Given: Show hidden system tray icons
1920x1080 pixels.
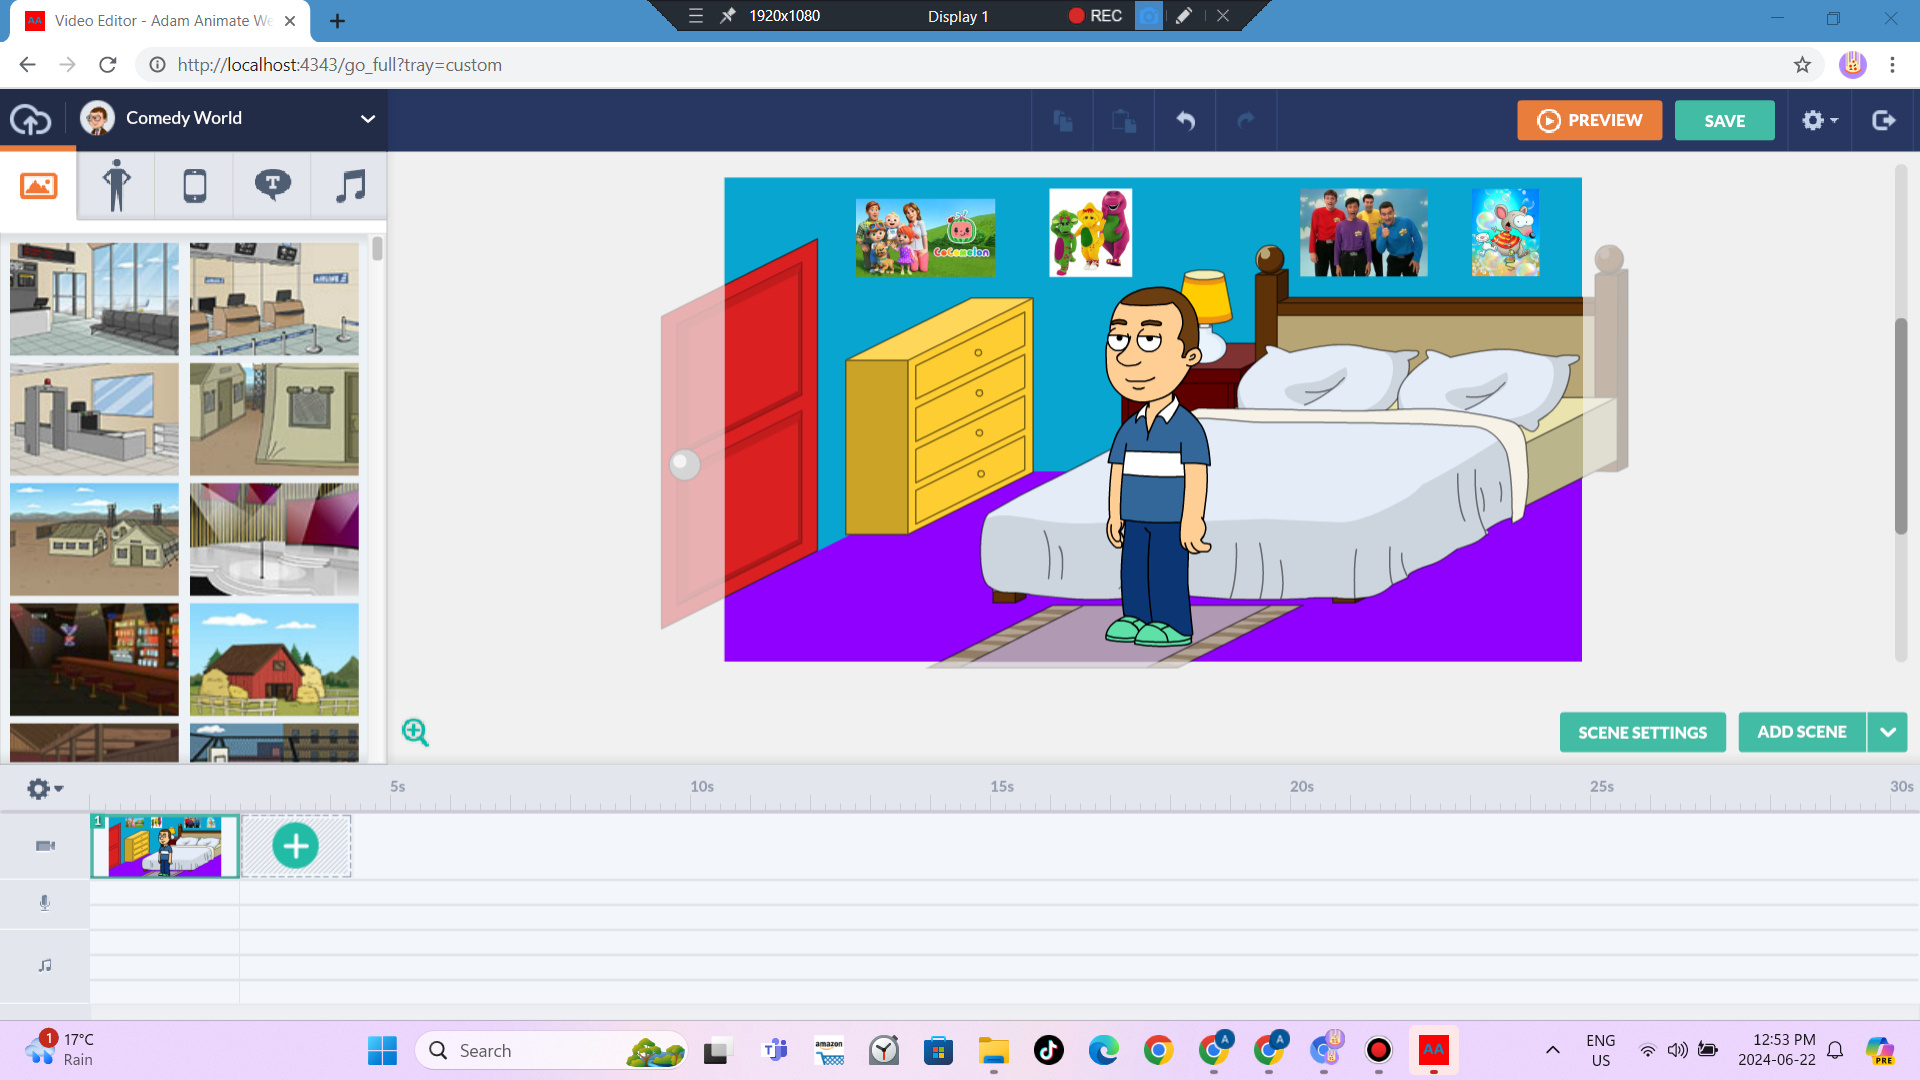Looking at the screenshot, I should tap(1552, 1050).
